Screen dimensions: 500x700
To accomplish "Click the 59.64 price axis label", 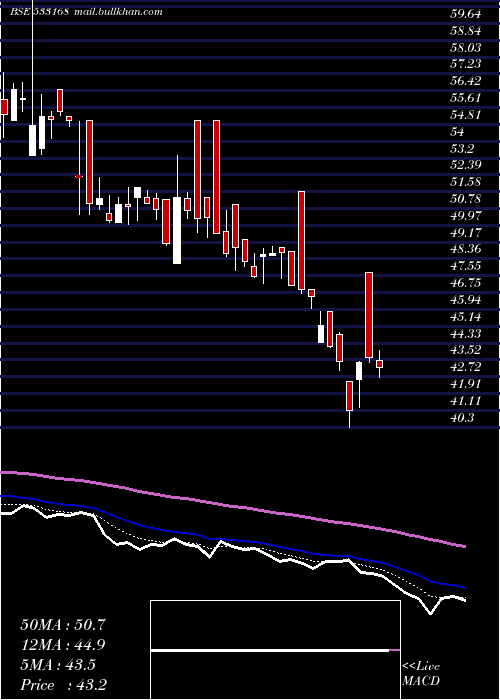I will tap(466, 14).
